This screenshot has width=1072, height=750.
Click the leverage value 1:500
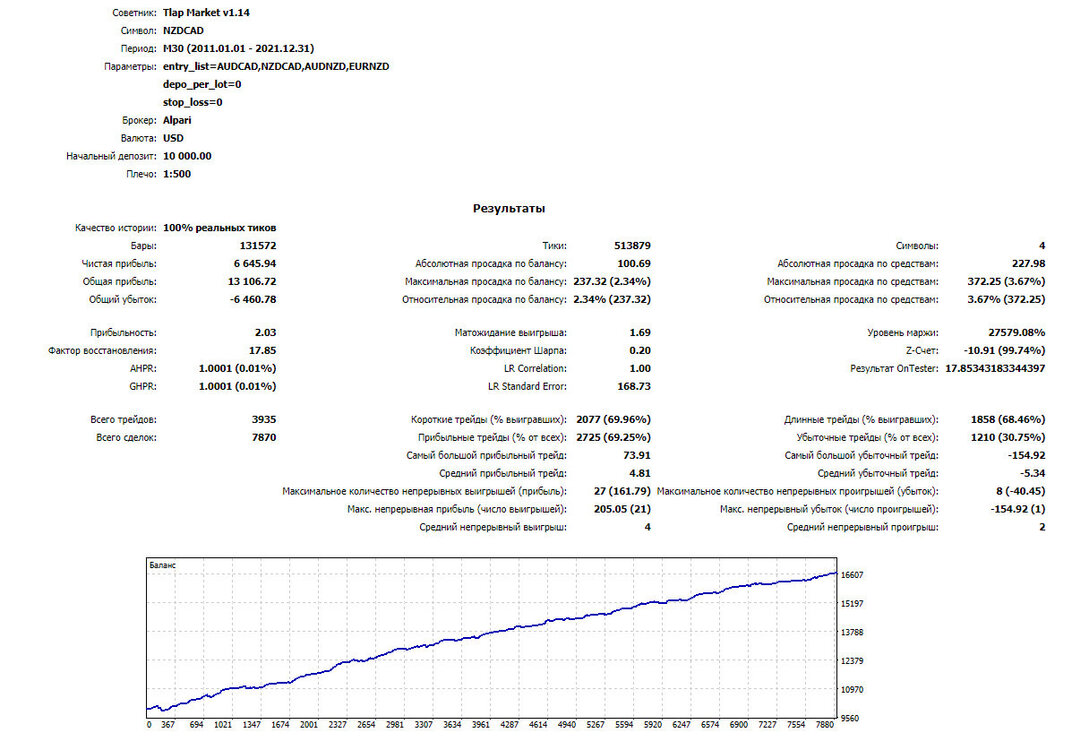[x=177, y=174]
